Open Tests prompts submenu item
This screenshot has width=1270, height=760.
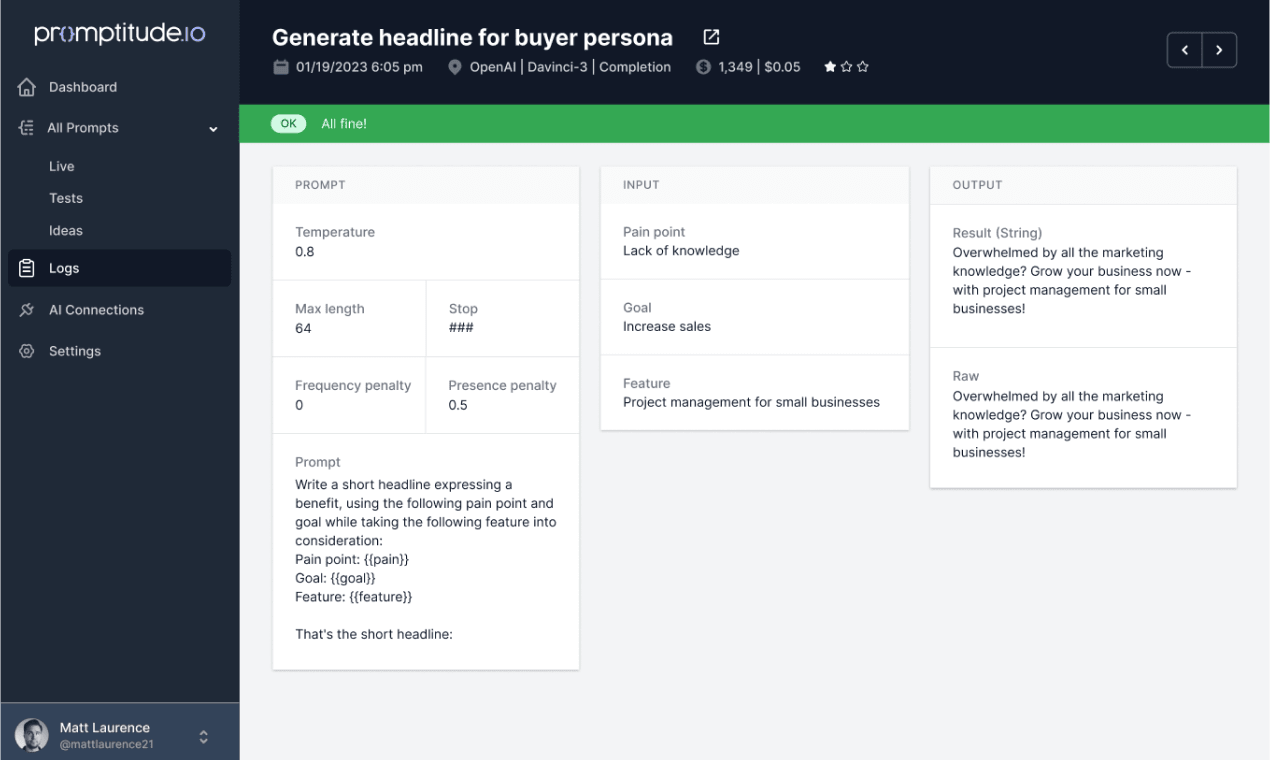[66, 198]
